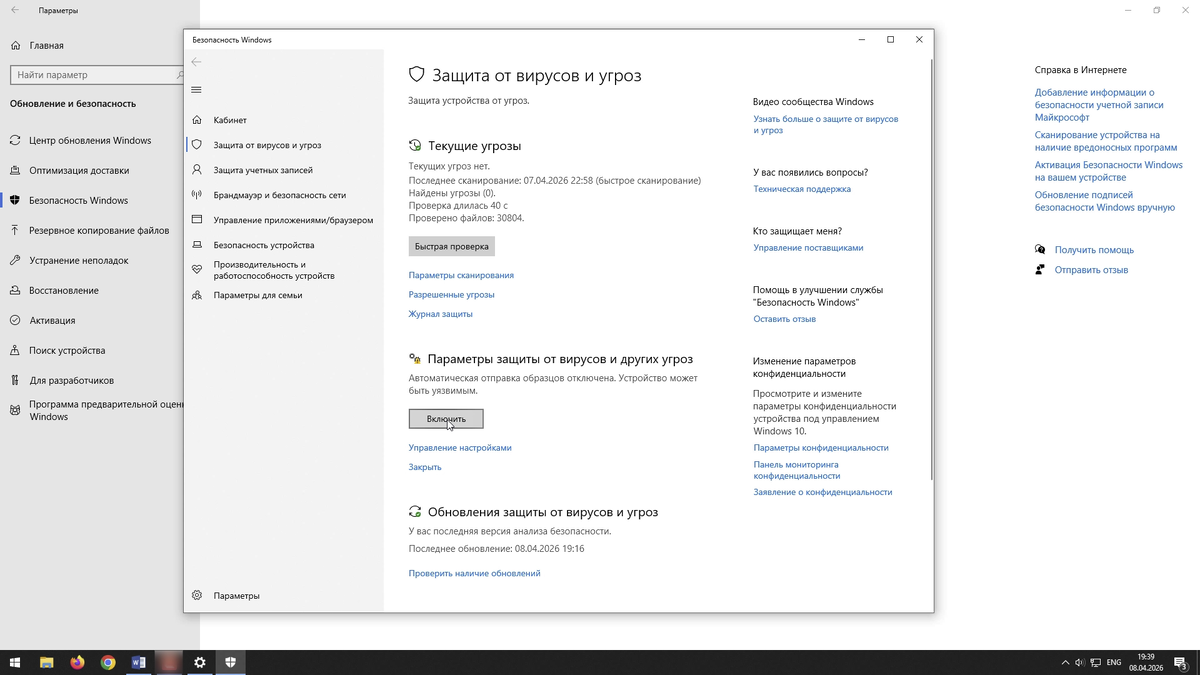Open File Explorer from taskbar
1200x675 pixels.
click(x=46, y=662)
